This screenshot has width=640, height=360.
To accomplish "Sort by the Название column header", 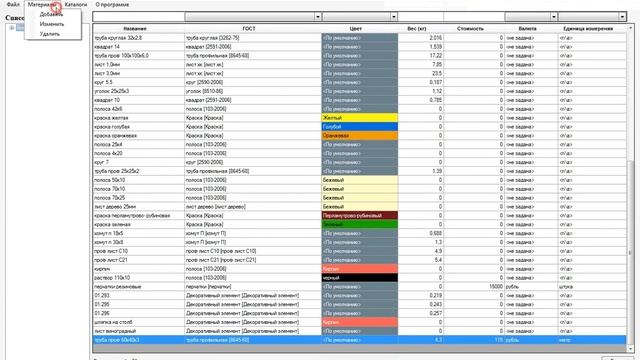I will (x=138, y=29).
